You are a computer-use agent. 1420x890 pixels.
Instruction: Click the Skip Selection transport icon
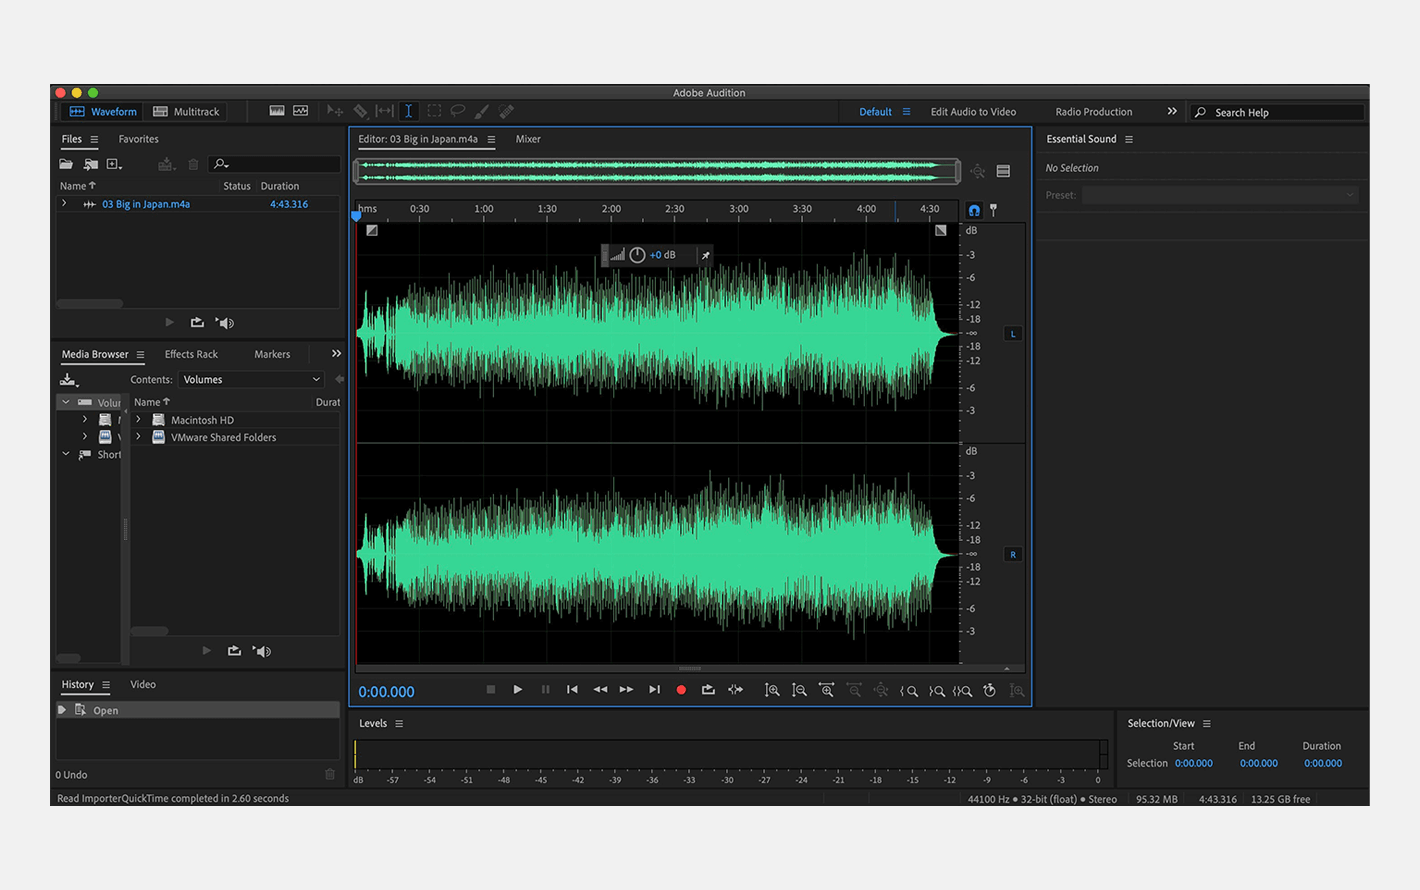(x=735, y=690)
